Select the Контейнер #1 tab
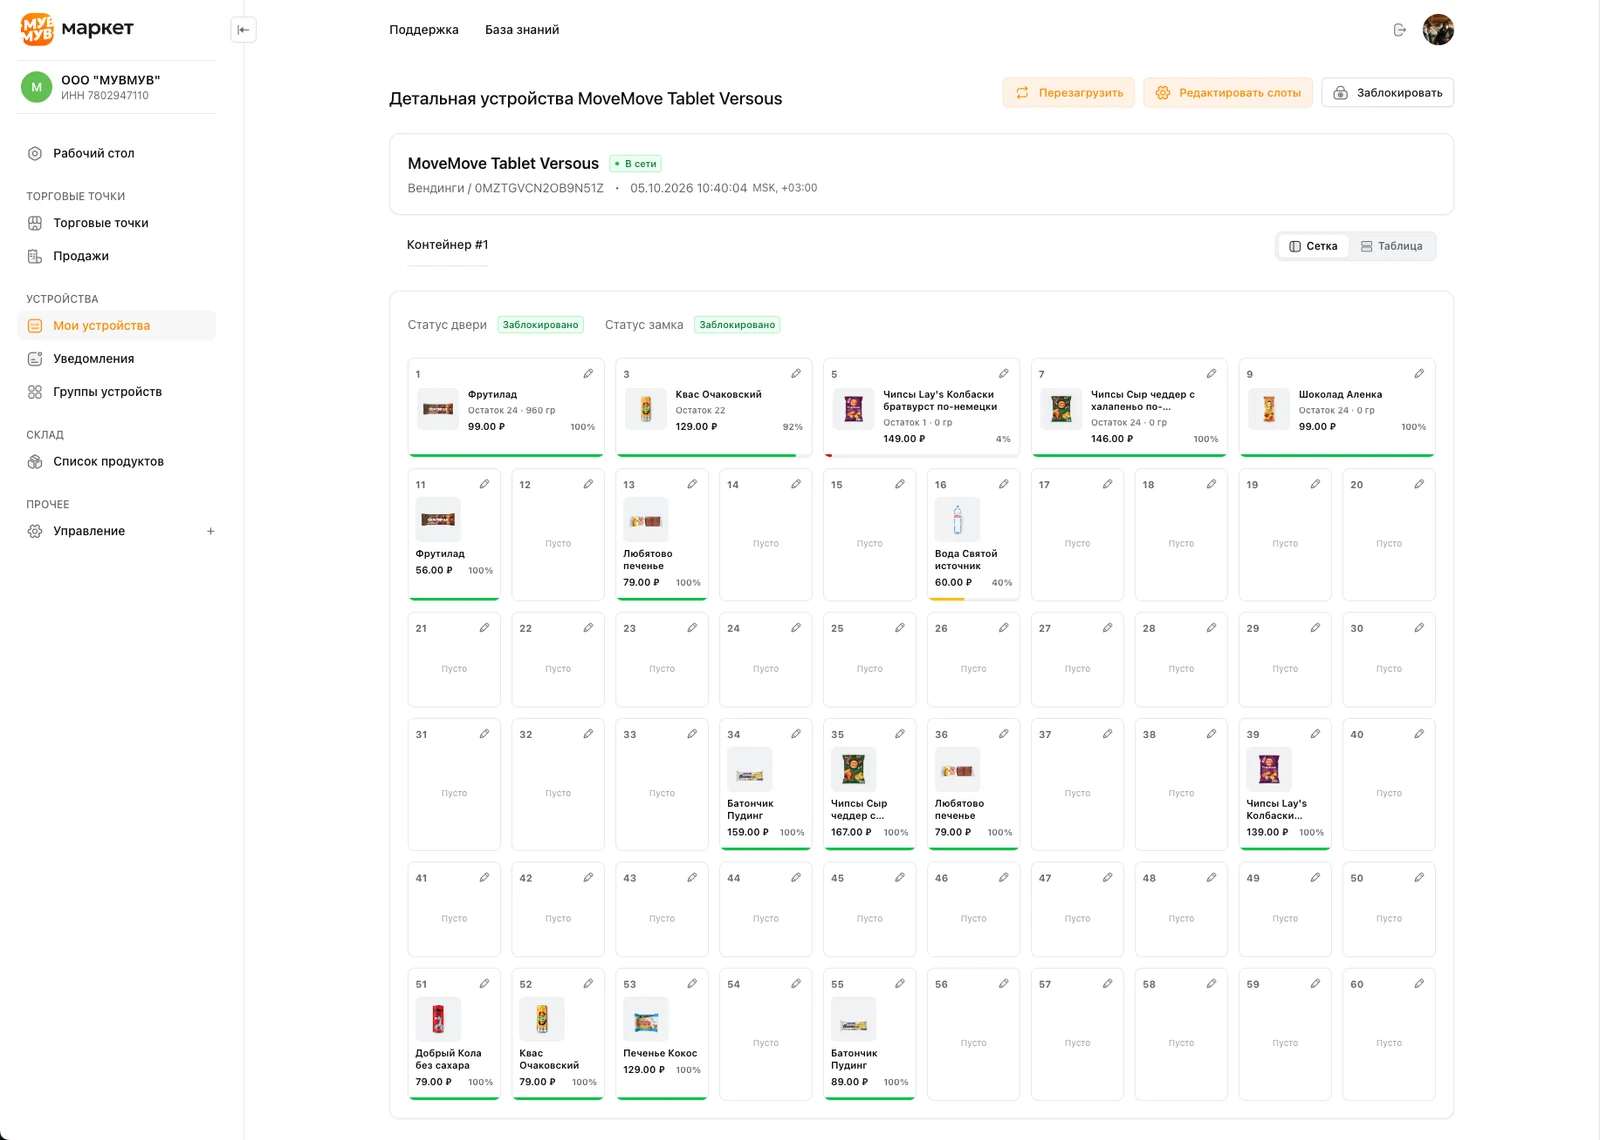 point(447,245)
